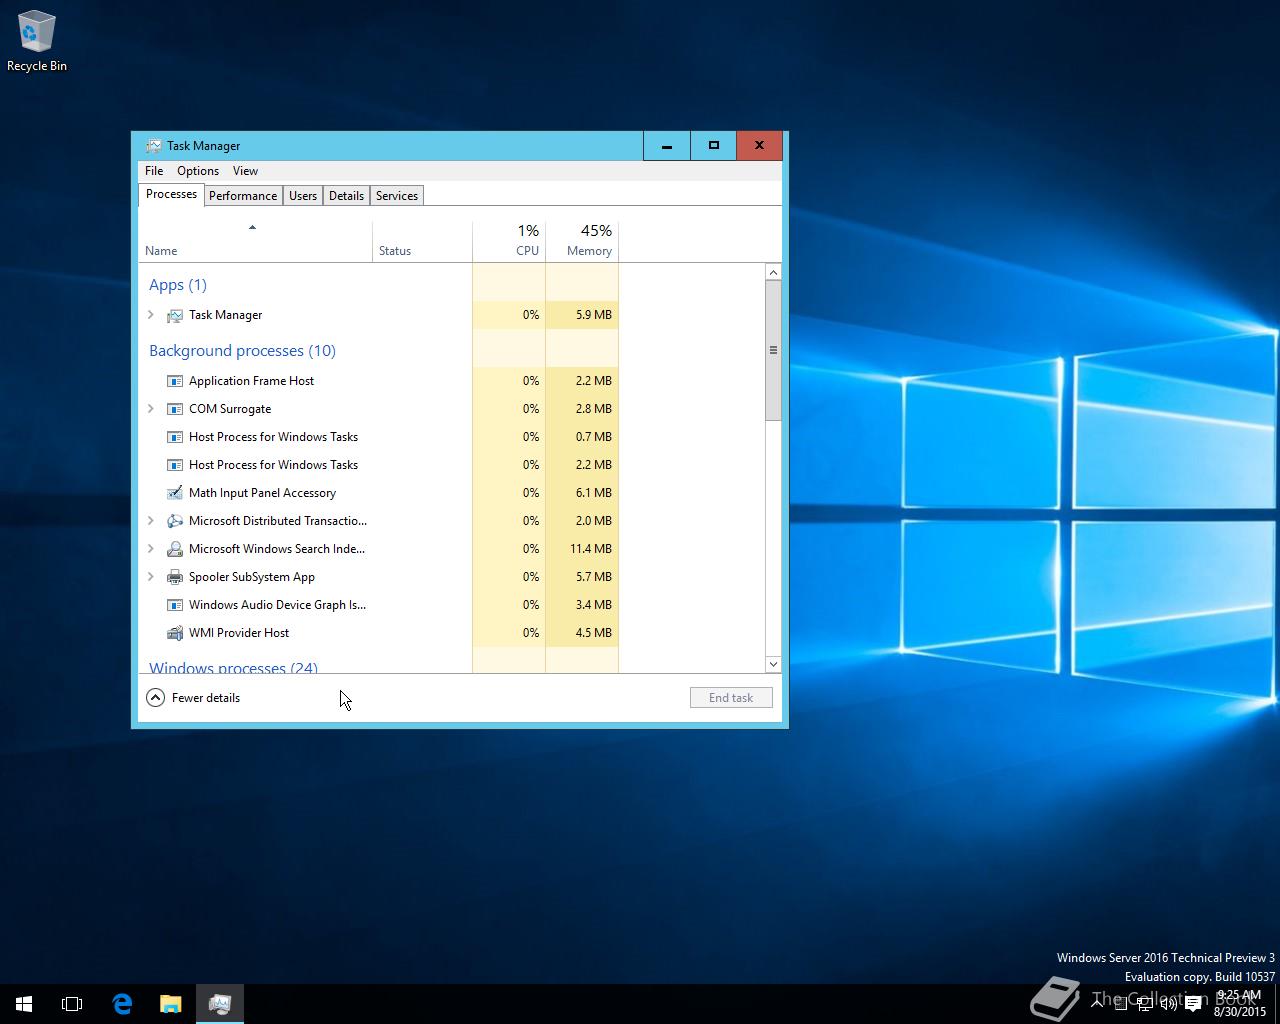Select Task Manager taskbar button
This screenshot has height=1024, width=1280.
point(220,1004)
